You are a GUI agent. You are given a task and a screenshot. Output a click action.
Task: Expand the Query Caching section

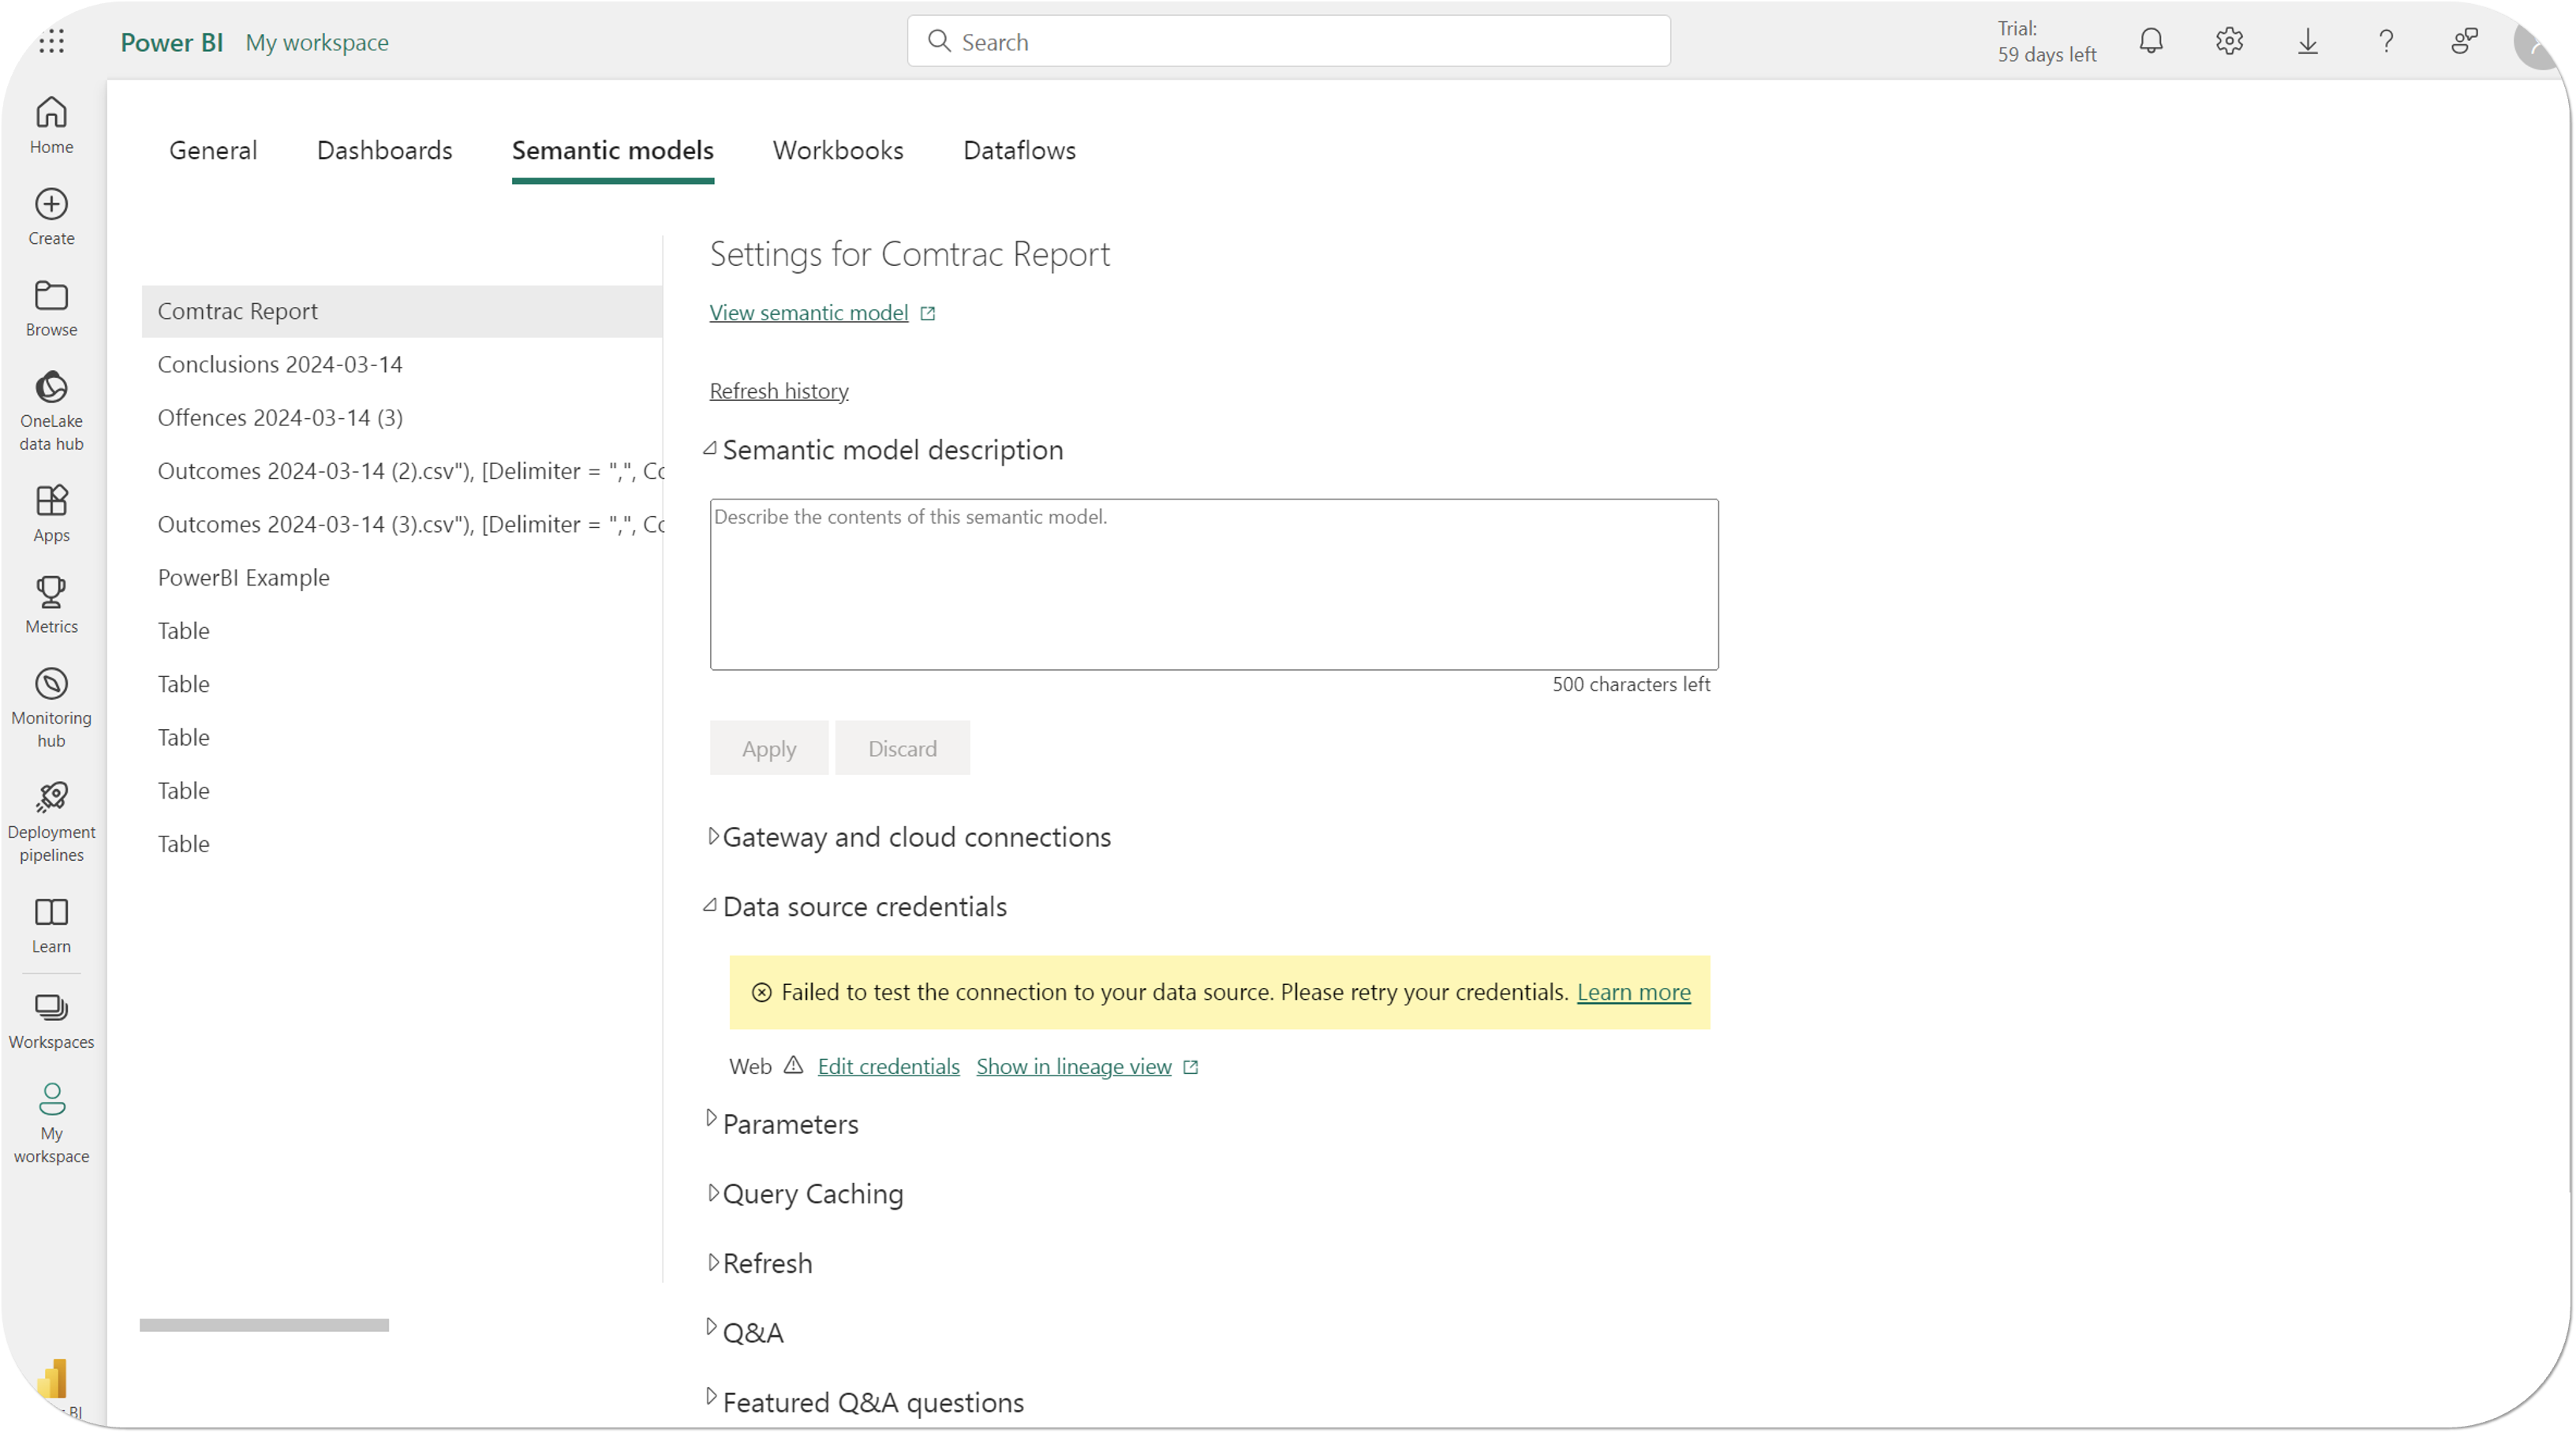coord(811,1194)
